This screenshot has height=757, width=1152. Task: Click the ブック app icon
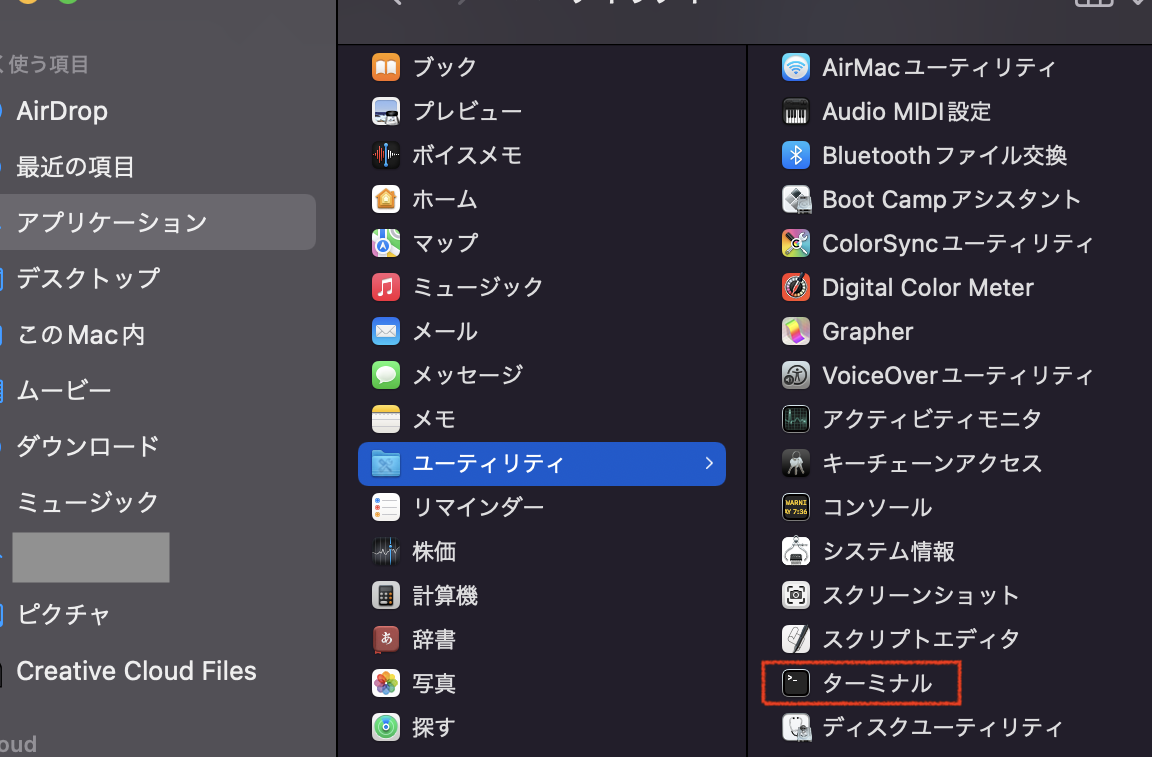386,67
